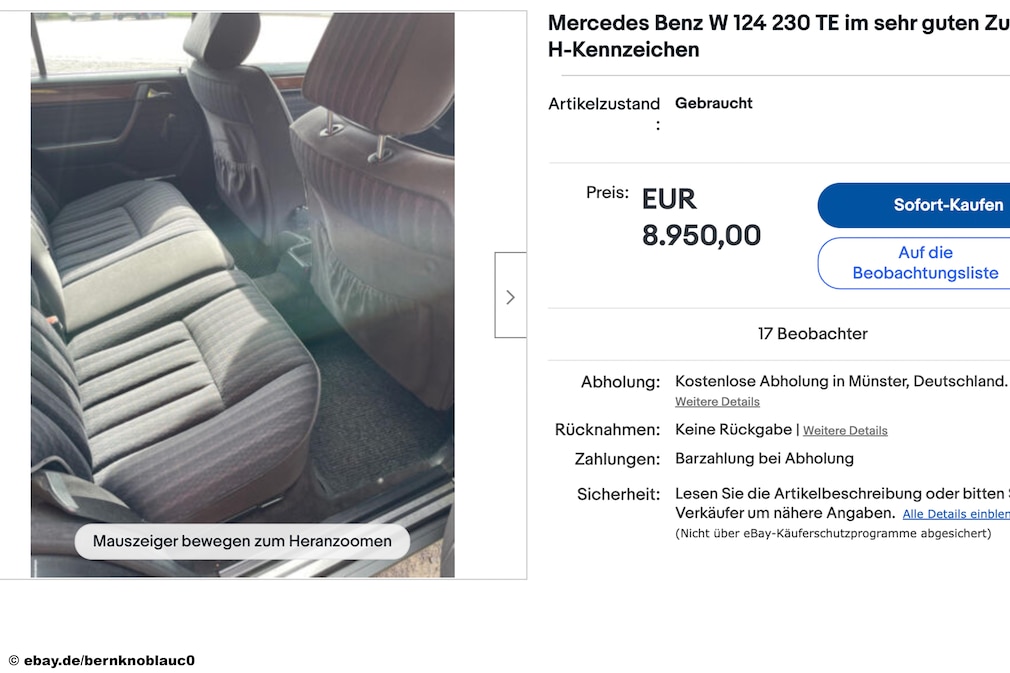Click the Zahlungen label
Screen dimensions: 1010x673
pos(617,459)
